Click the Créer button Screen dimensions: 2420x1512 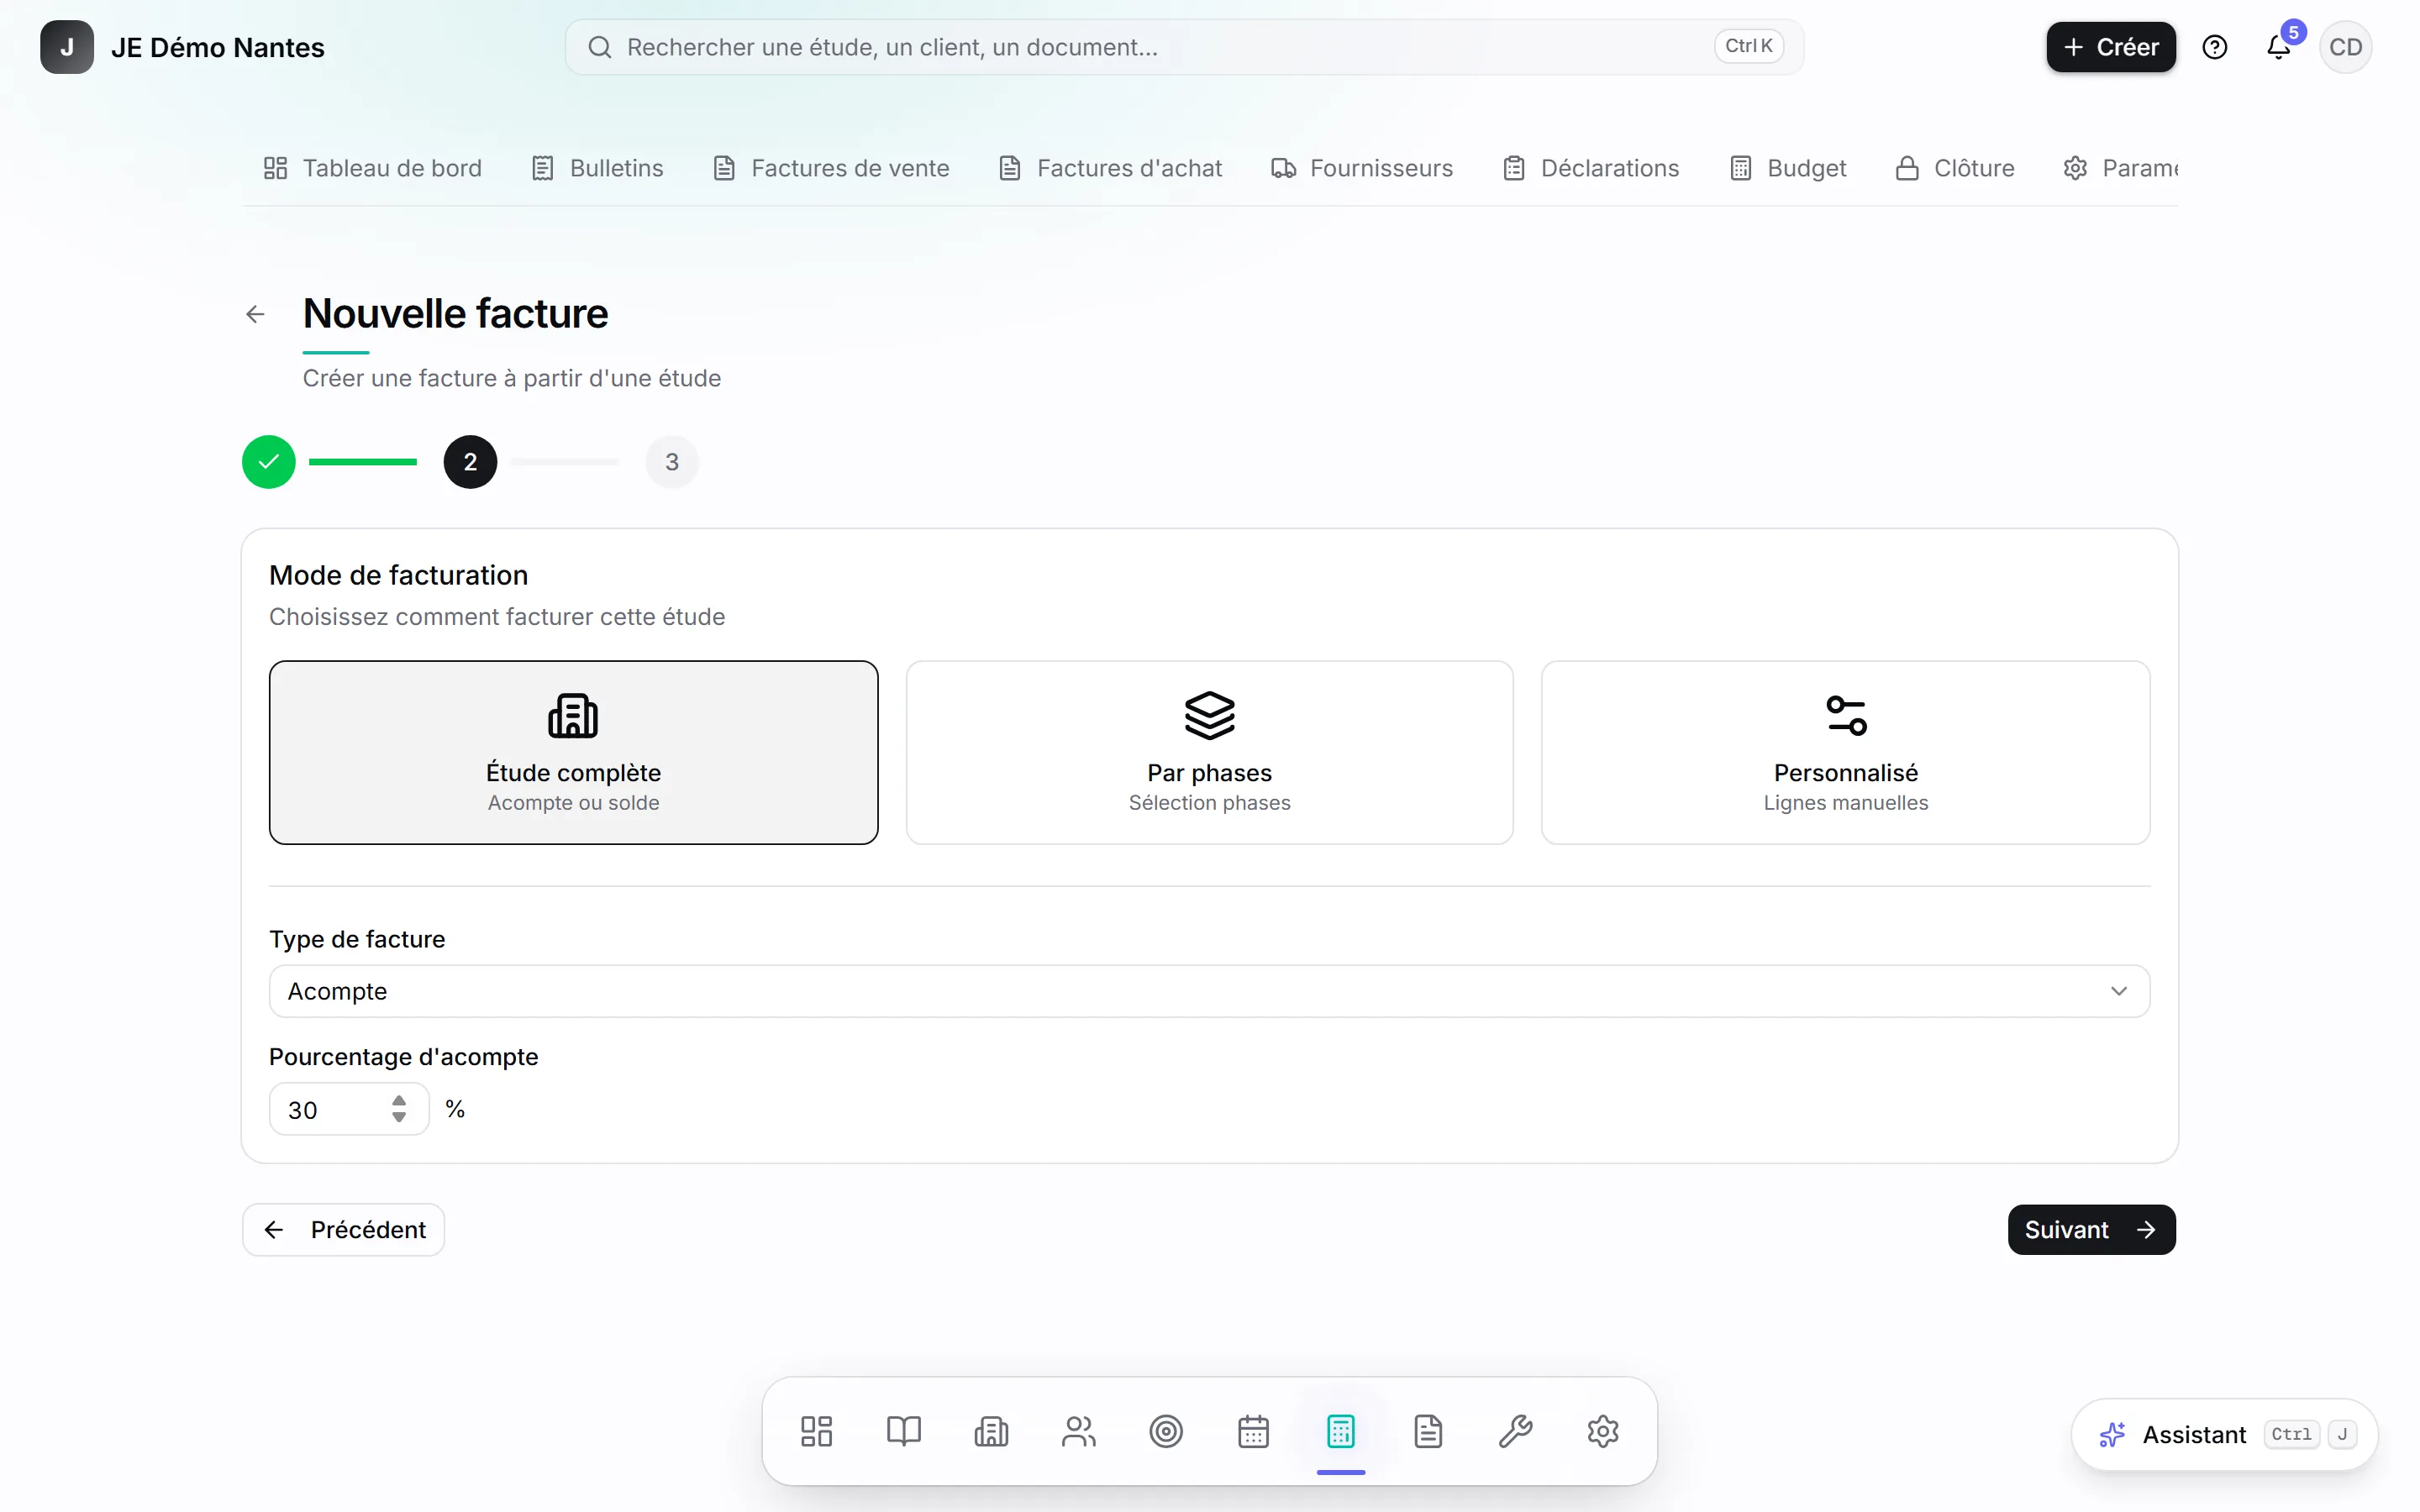(x=2111, y=47)
